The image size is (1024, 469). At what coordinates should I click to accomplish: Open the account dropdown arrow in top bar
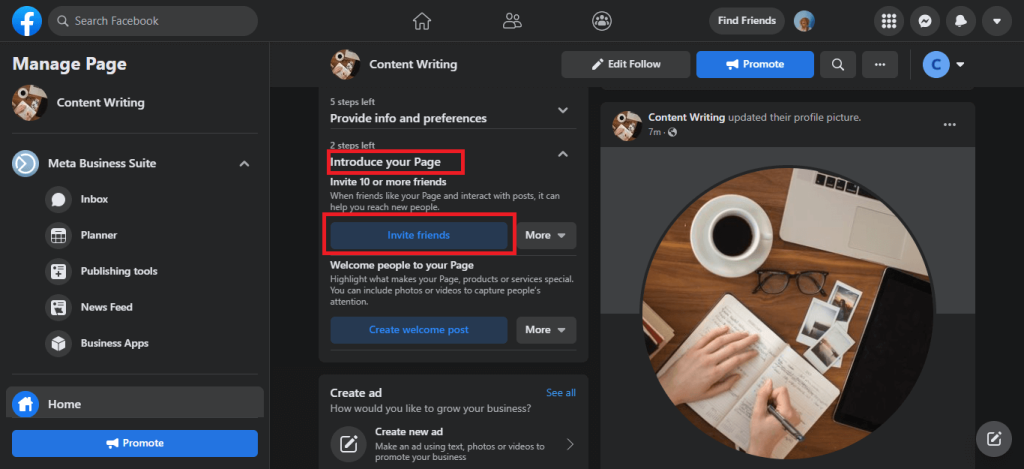(997, 21)
